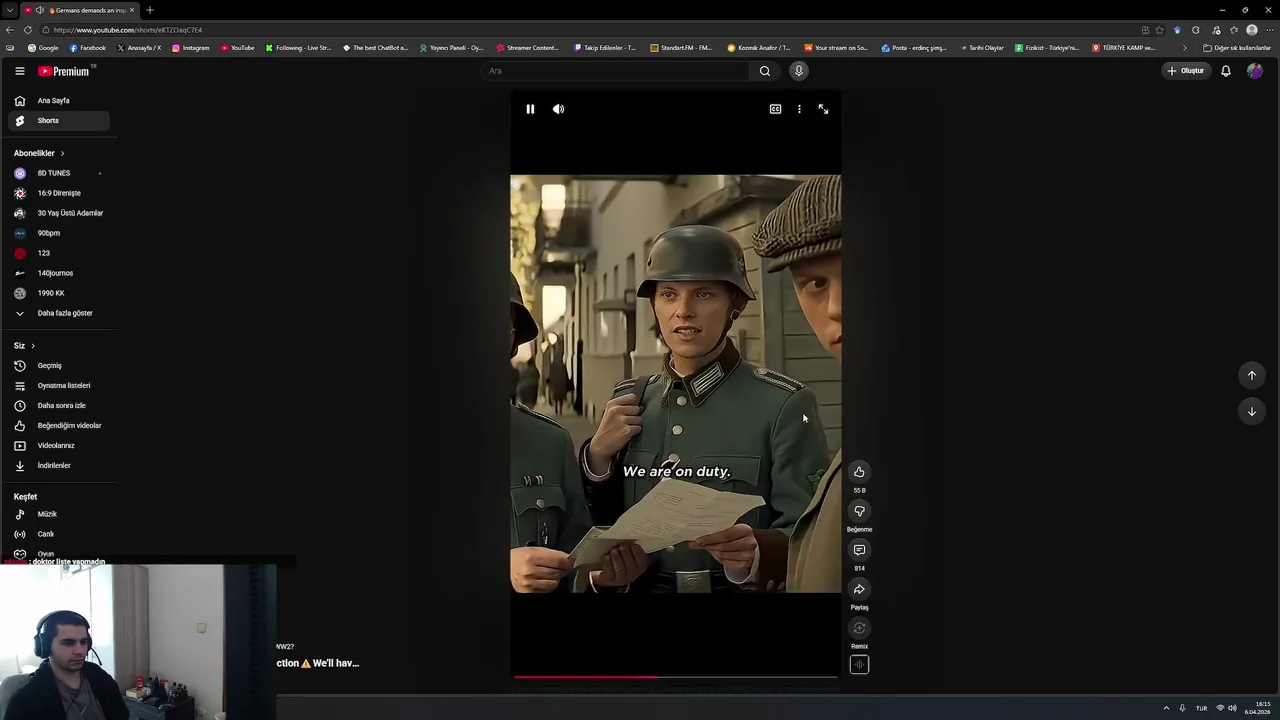Mute the tab via speaker icon
This screenshot has width=1280, height=720.
point(39,10)
